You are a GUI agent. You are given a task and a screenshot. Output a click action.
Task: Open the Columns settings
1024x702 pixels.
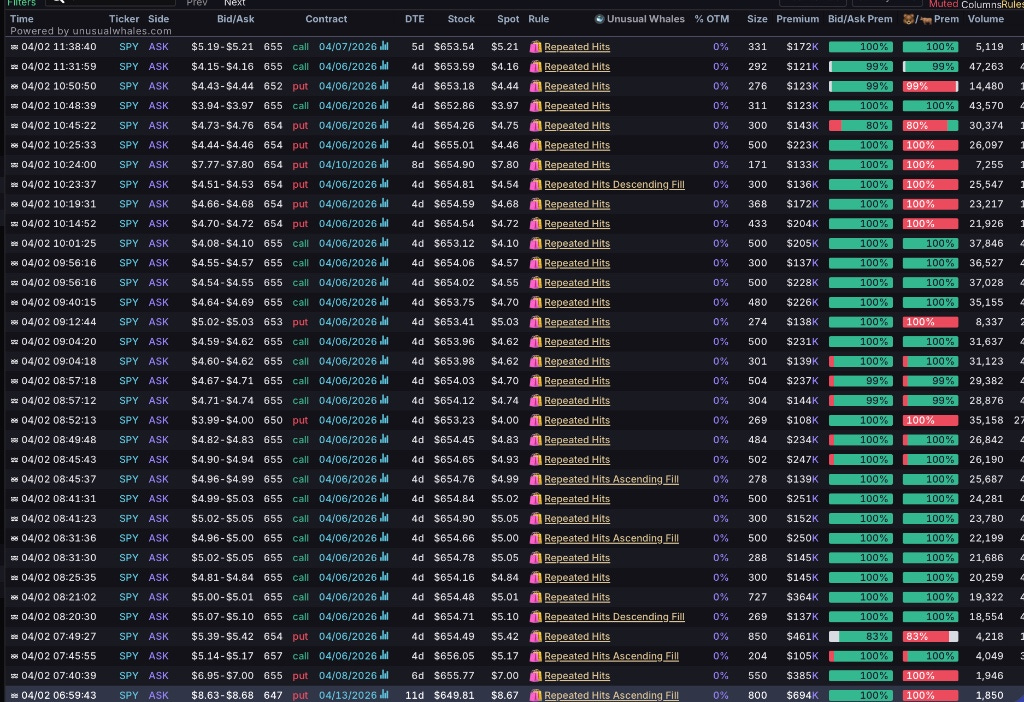pos(981,5)
